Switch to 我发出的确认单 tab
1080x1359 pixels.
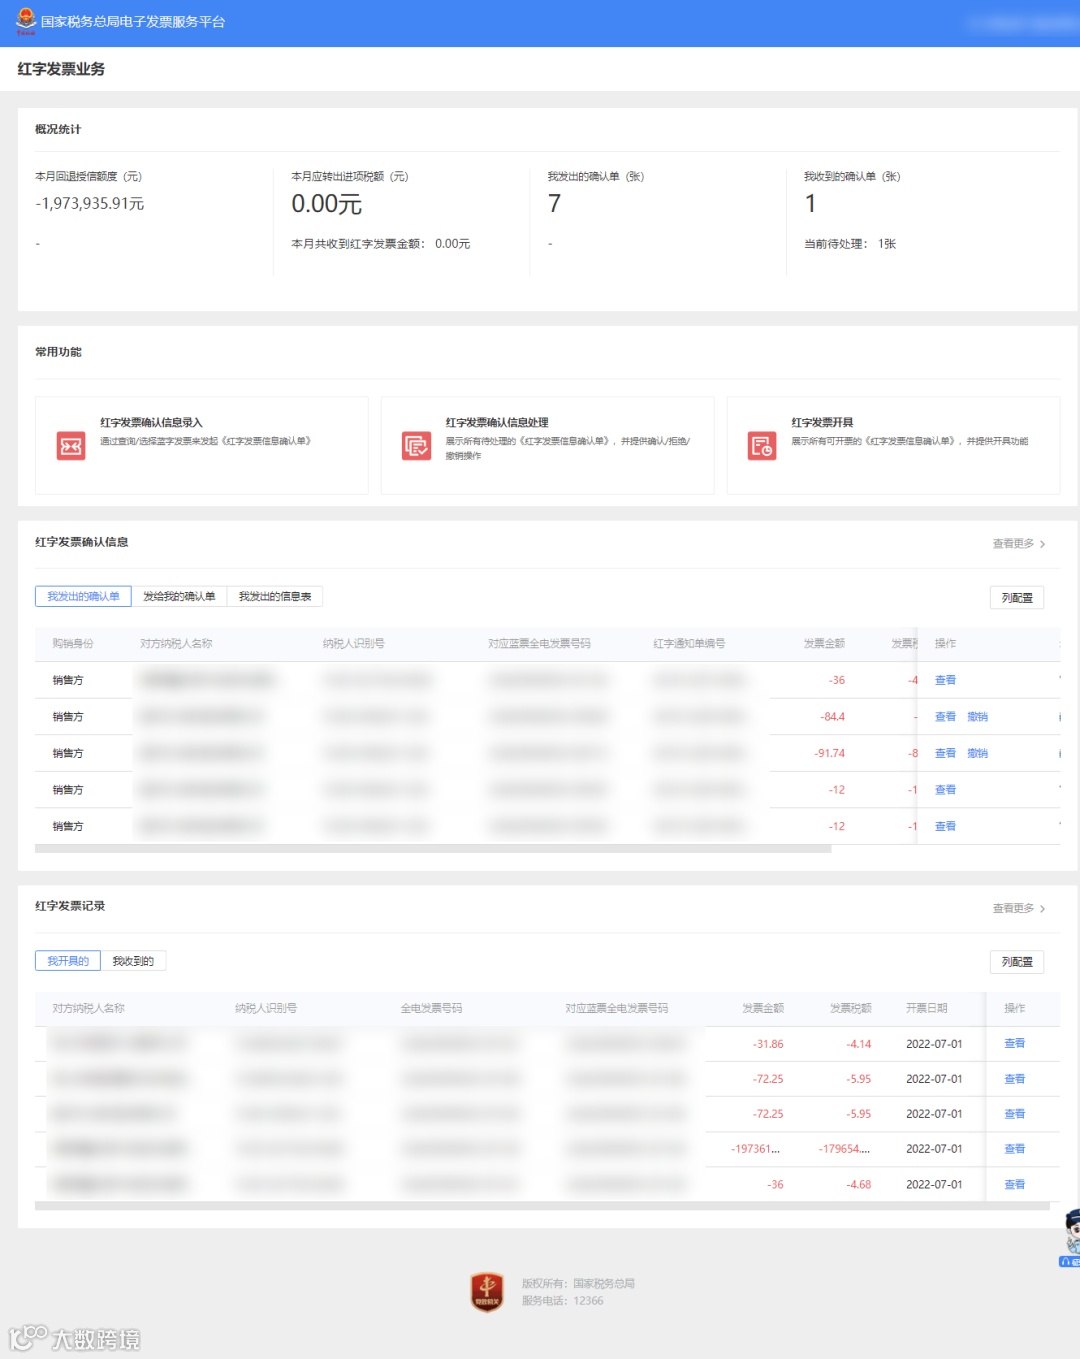coord(83,596)
